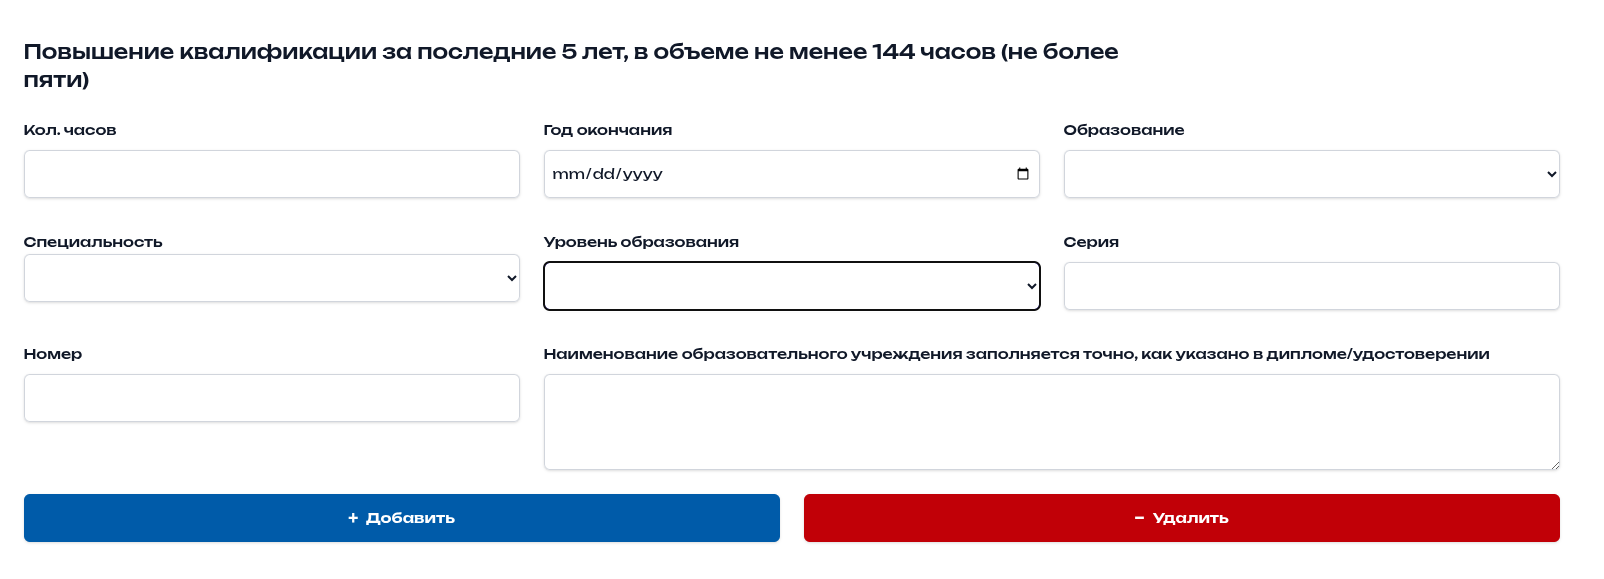
Task: Open the calendar picker icon in date field
Action: 1022,174
